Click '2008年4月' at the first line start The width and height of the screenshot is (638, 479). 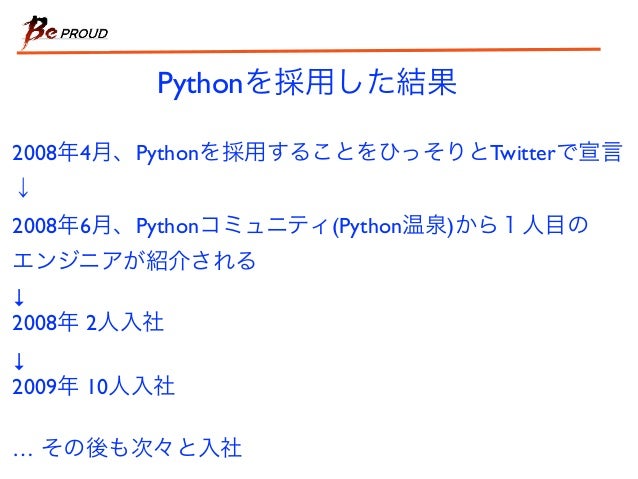pyautogui.click(x=62, y=153)
